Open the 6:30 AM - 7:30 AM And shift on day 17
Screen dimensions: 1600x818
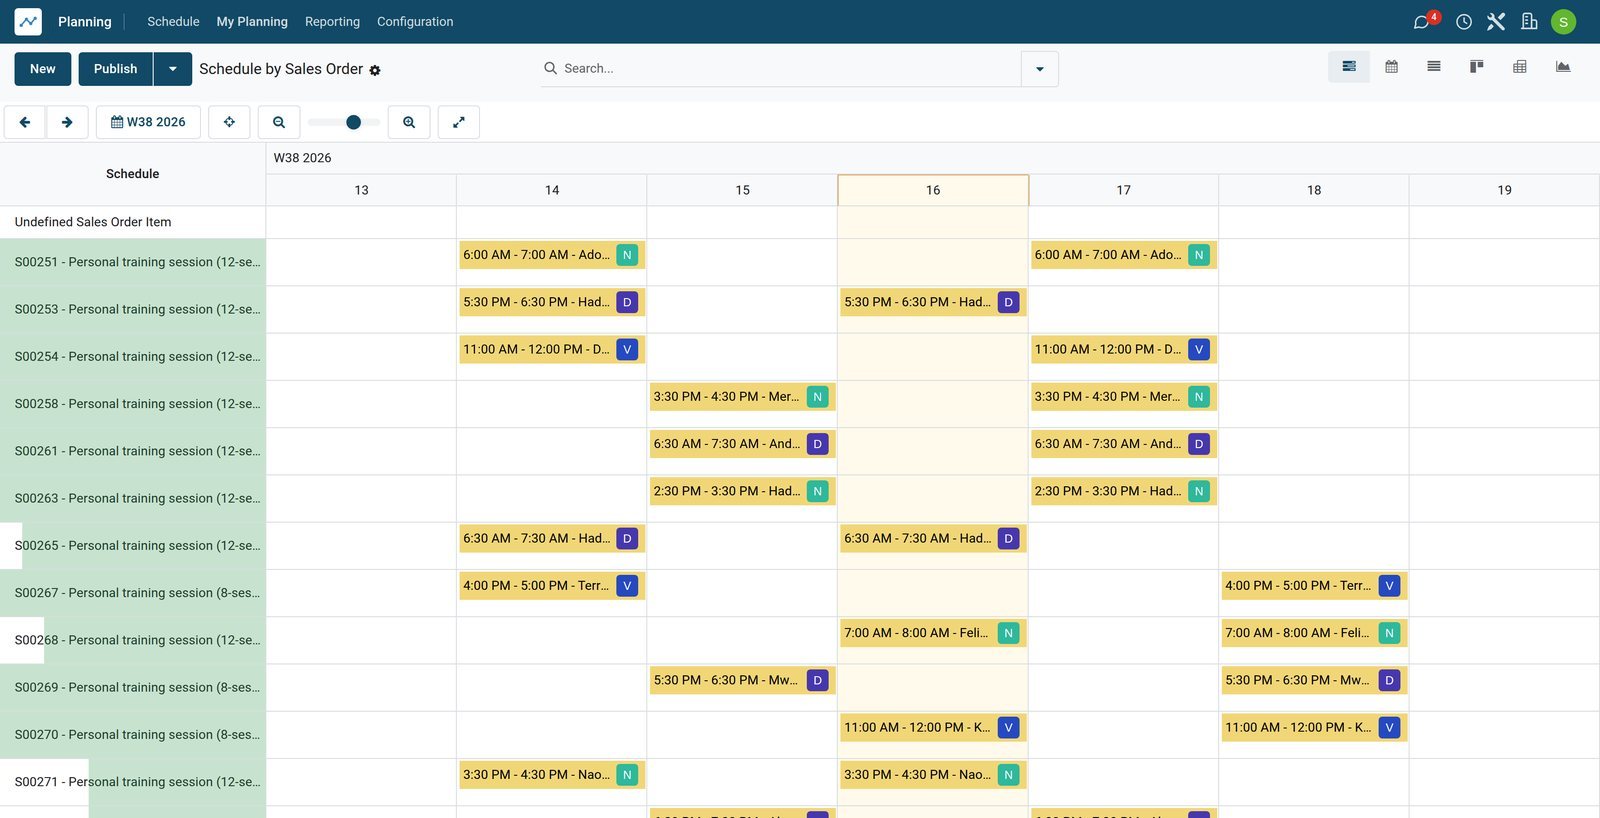pos(1123,444)
